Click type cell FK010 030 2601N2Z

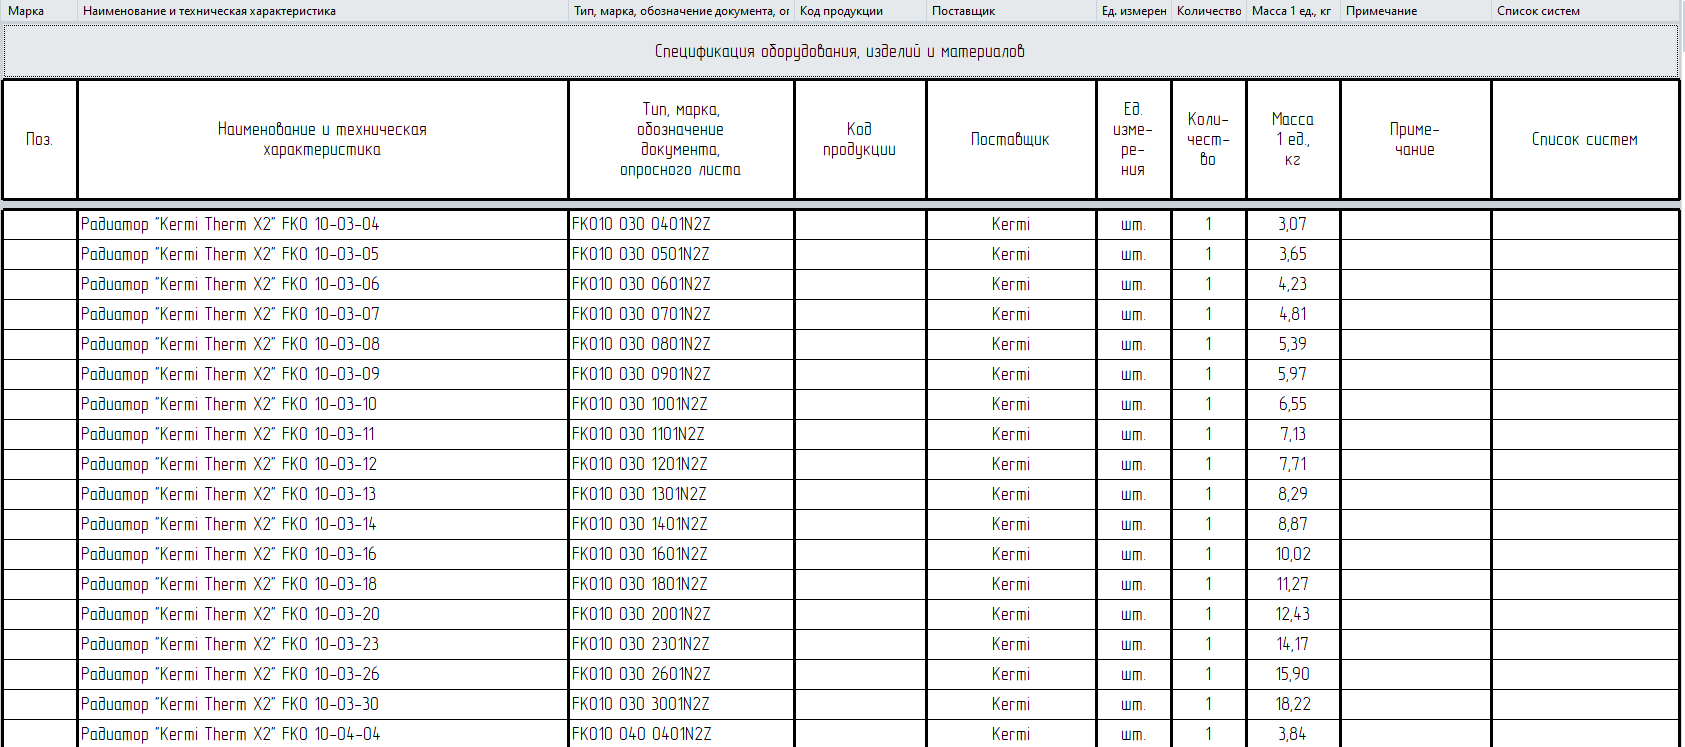[682, 674]
